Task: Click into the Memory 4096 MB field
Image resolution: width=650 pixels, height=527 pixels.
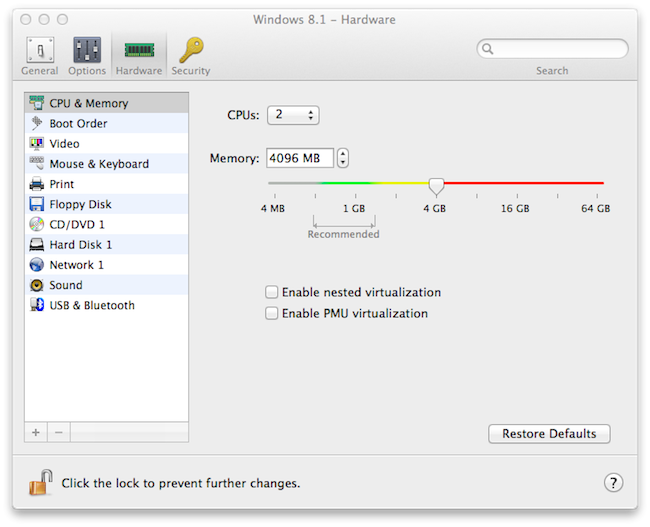Action: 300,158
